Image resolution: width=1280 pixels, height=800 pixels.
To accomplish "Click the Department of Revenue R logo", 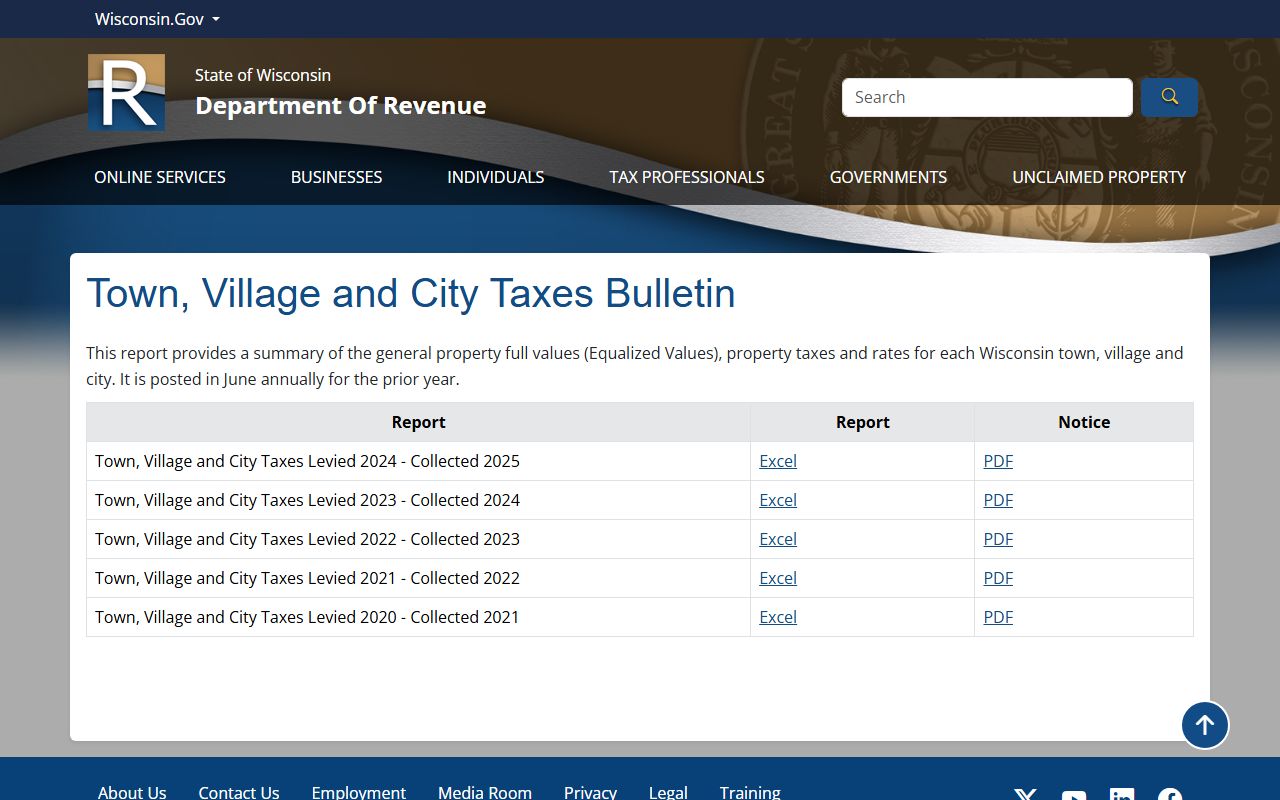I will (126, 92).
